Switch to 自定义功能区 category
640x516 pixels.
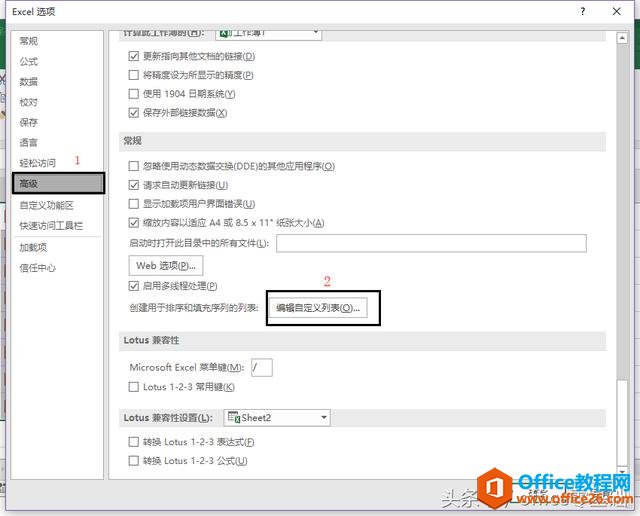click(47, 205)
